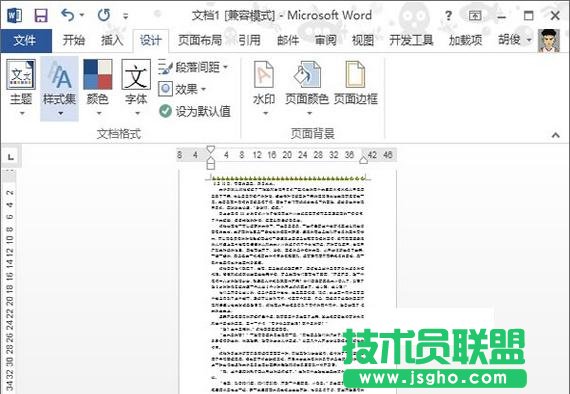Open the 邮件 (Mailings) tab
Screen dimensions: 570x394
288,40
